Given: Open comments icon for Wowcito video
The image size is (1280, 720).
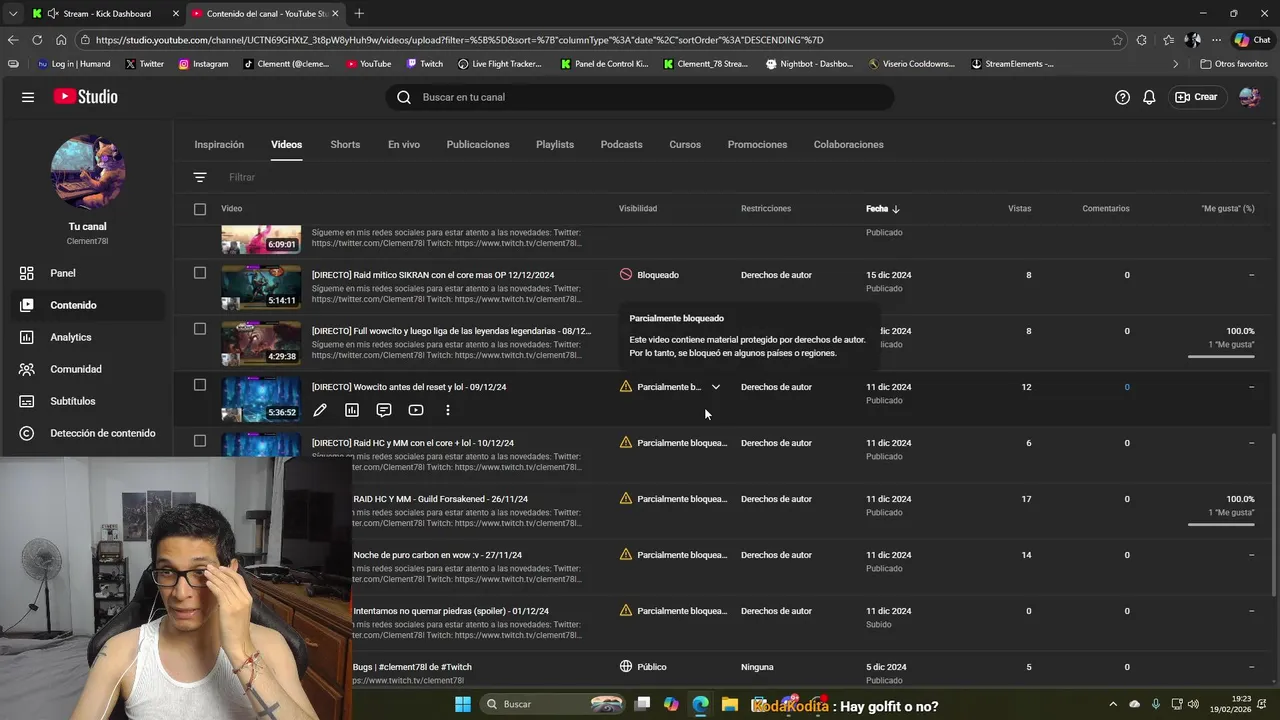Looking at the screenshot, I should coord(384,410).
